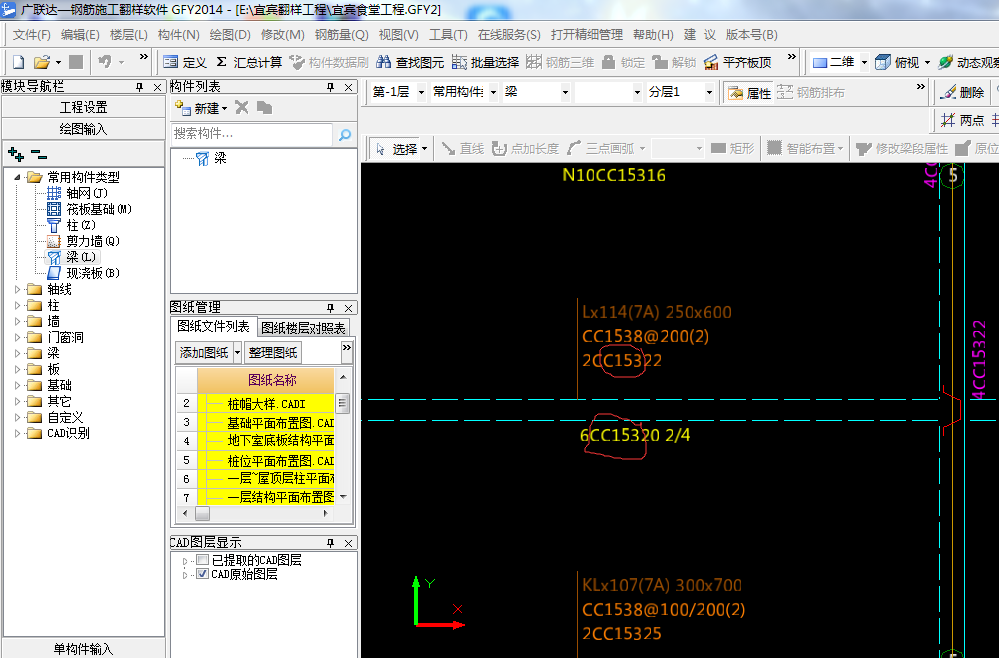This screenshot has width=999, height=658.
Task: Select 剪力墙(Q) tree item
Action: 92,241
